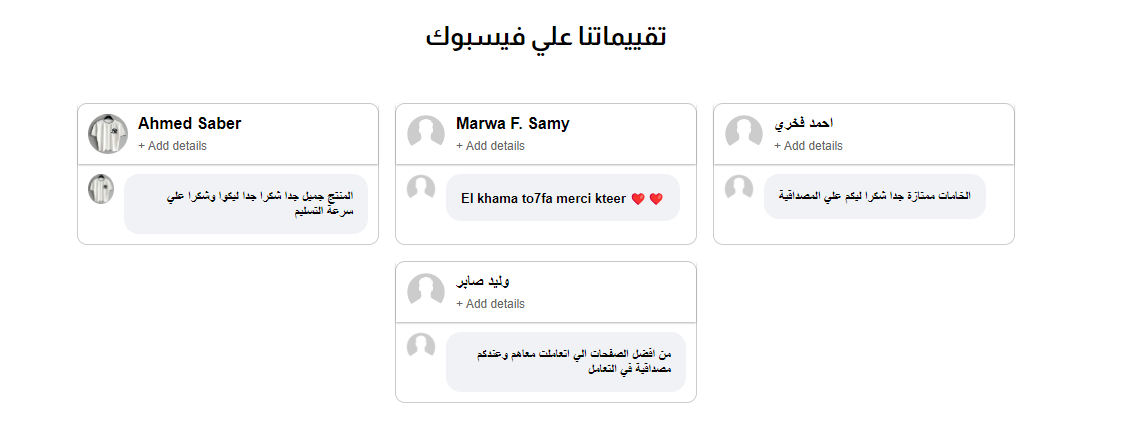Open the Ahmed Saber name link
Screen dimensions: 1142x440
[x=189, y=123]
